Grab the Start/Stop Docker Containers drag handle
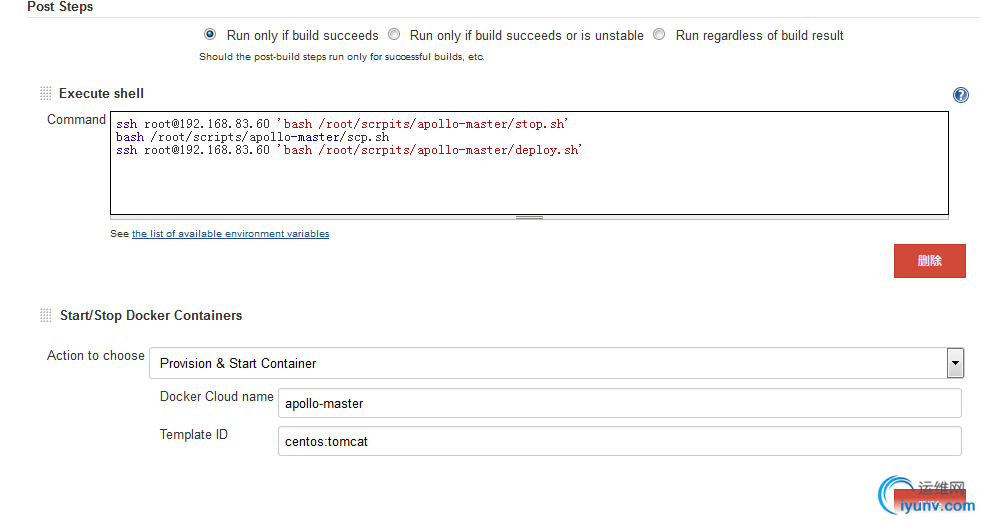981x522 pixels. click(46, 315)
